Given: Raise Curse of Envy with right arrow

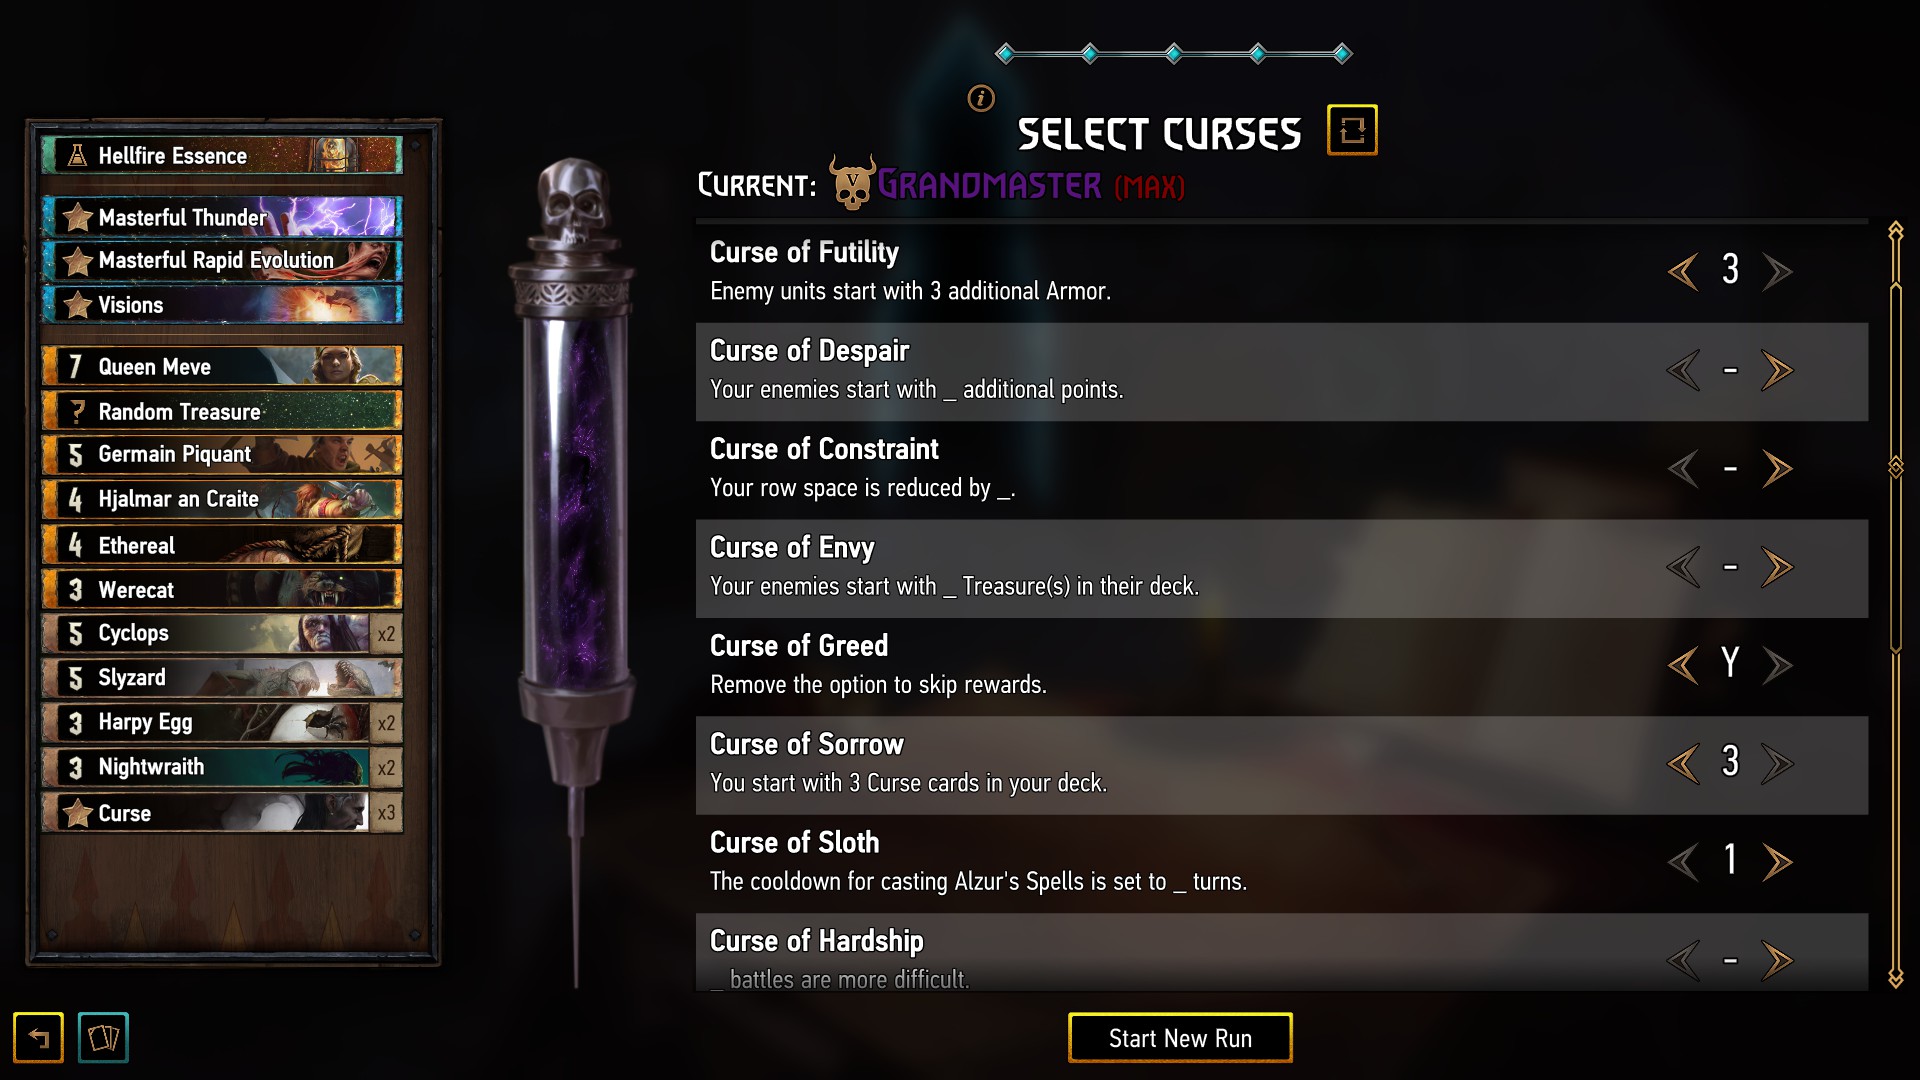Looking at the screenshot, I should pos(1777,567).
